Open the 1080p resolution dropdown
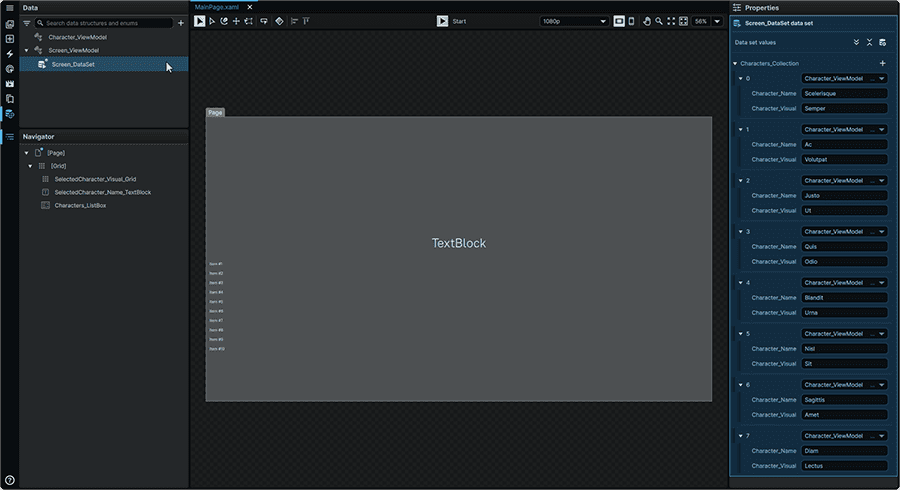900x490 pixels. click(x=574, y=21)
